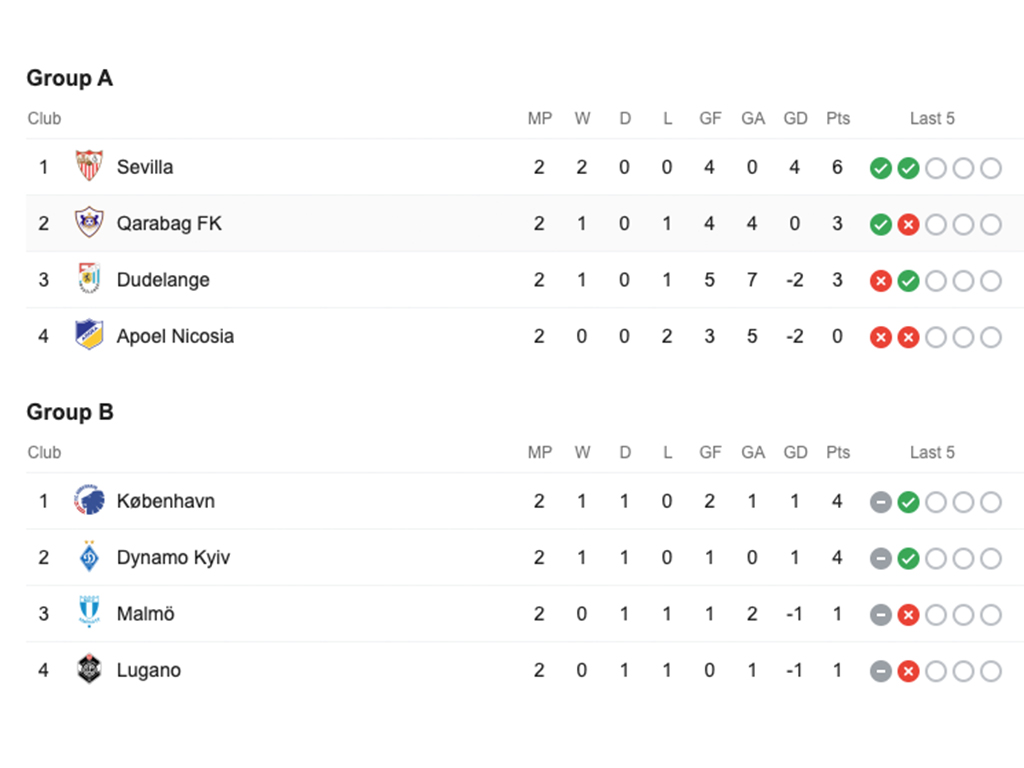1024x768 pixels.
Task: Click the København club crest icon
Action: tap(89, 501)
